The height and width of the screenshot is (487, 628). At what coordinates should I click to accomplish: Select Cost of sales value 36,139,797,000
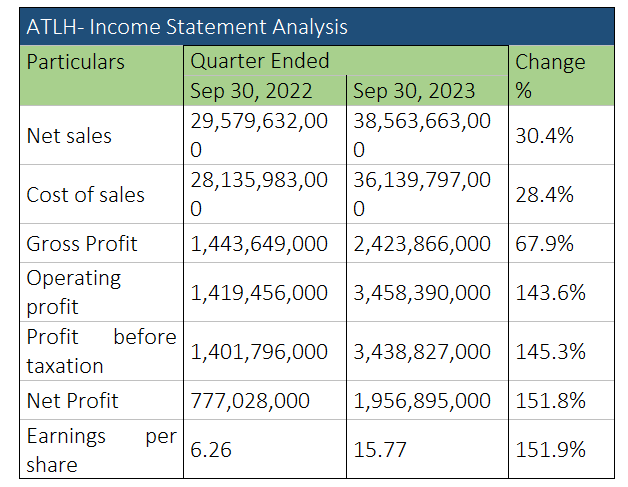[422, 194]
